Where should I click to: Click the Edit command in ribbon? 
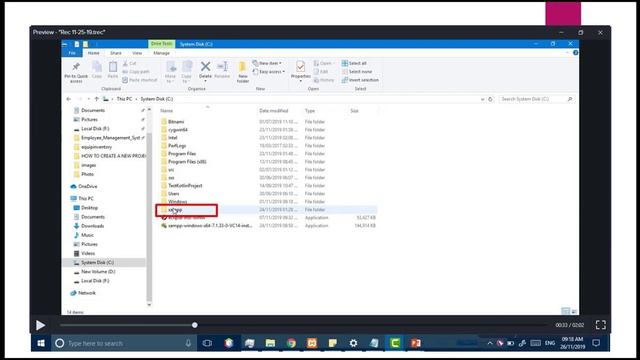321,72
